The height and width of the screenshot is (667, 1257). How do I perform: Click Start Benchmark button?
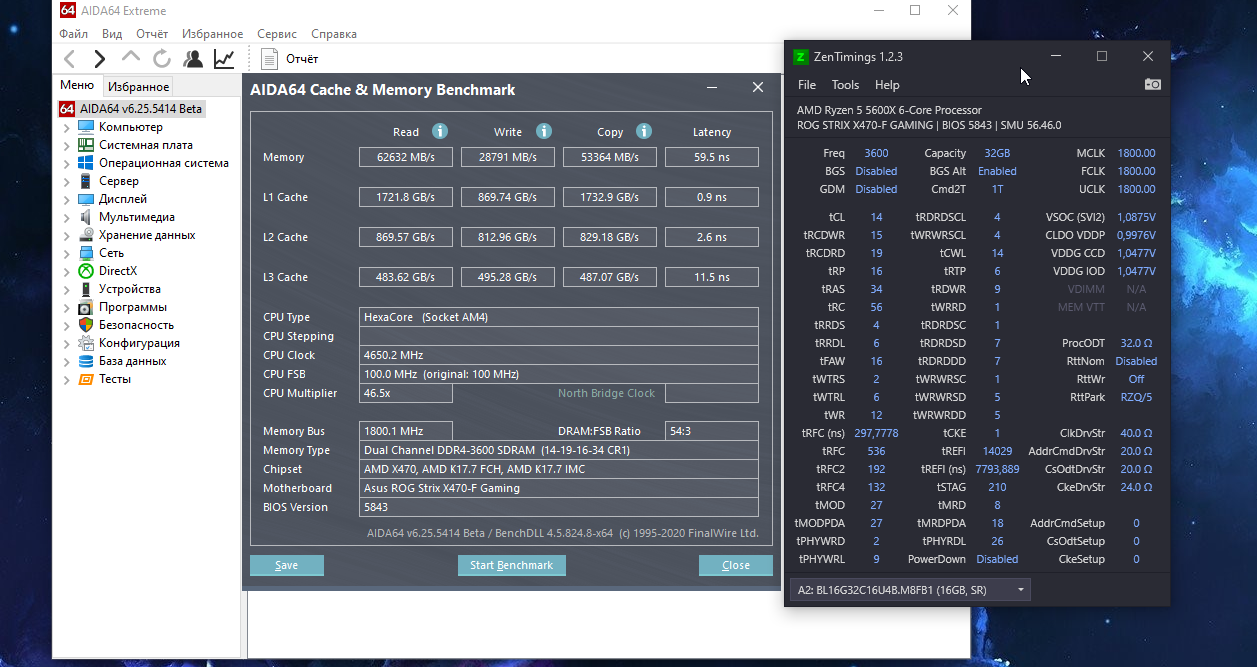click(511, 565)
